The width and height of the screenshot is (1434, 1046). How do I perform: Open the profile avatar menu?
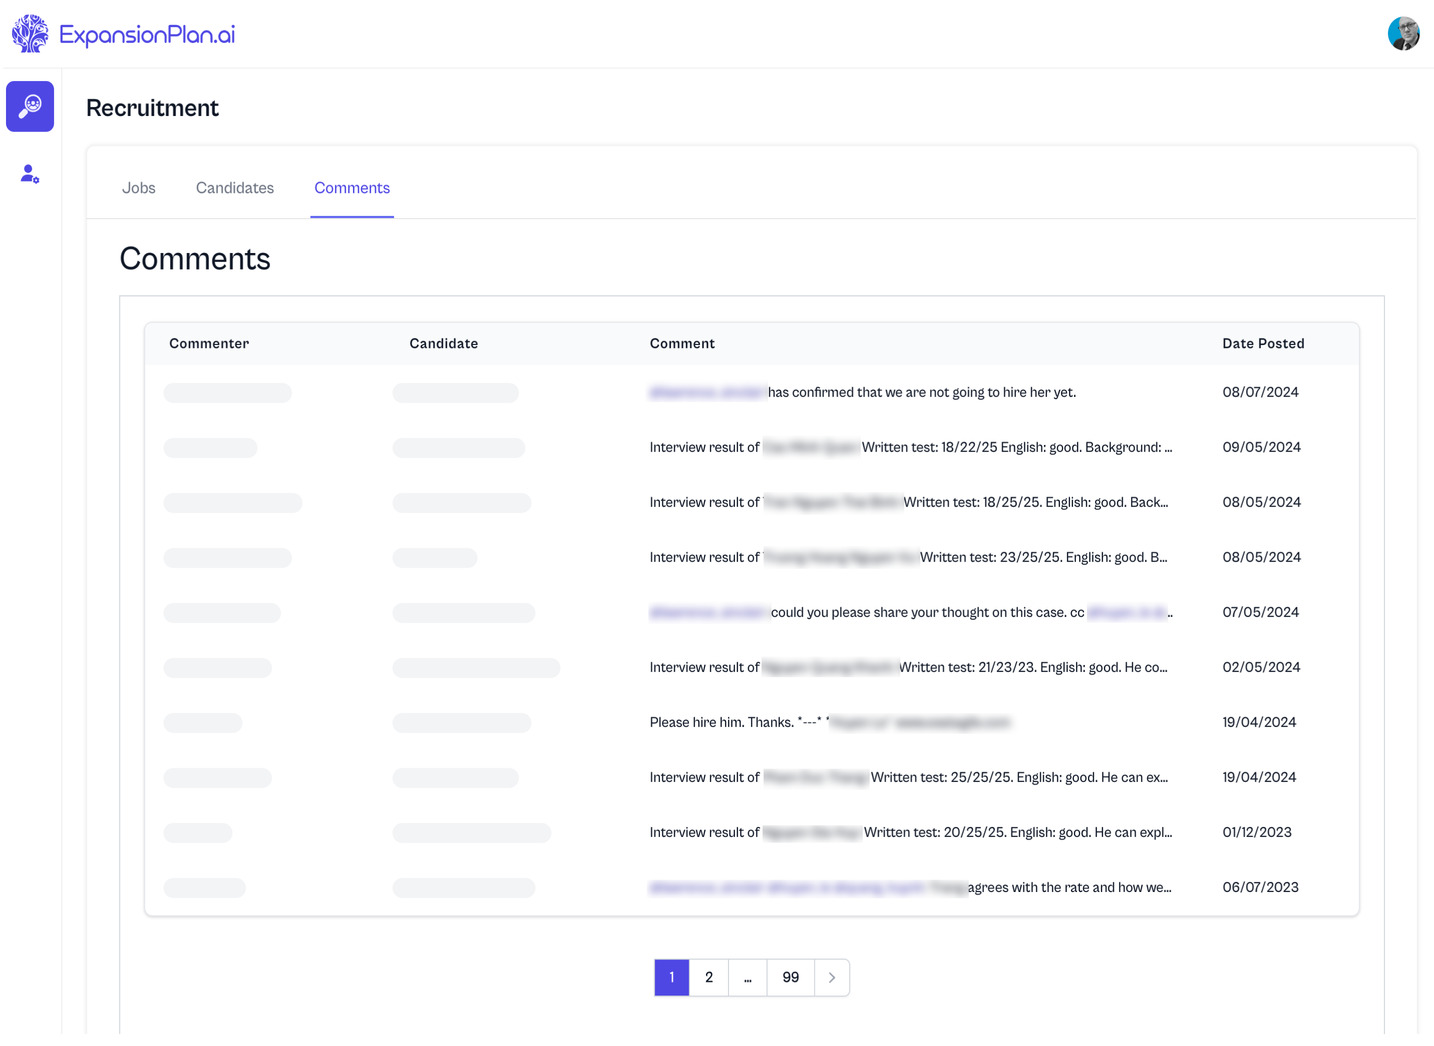[x=1403, y=34]
